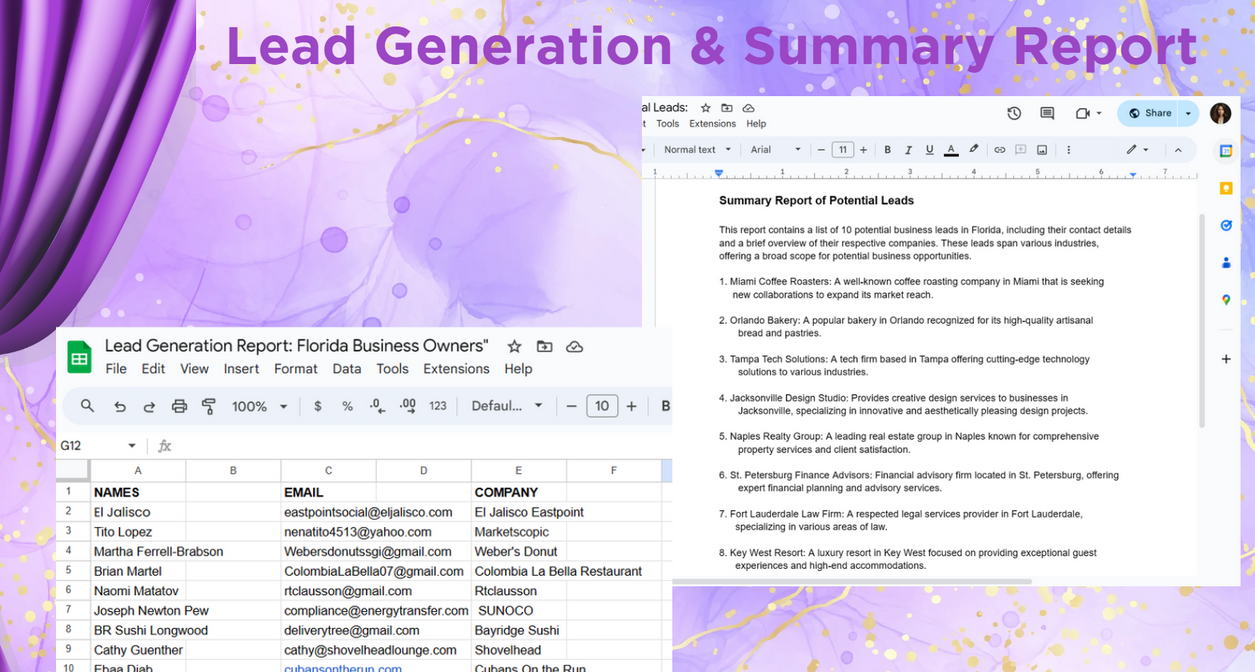
Task: Open version history in Docs
Action: 1014,113
